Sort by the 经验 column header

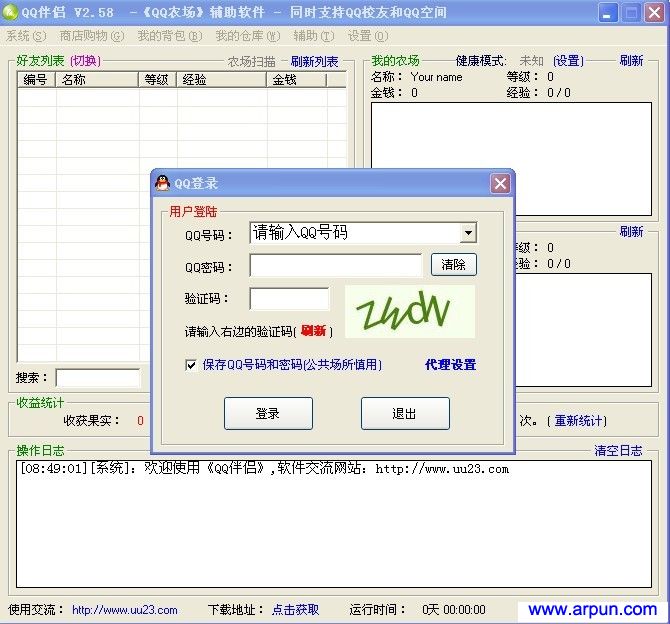(222, 79)
